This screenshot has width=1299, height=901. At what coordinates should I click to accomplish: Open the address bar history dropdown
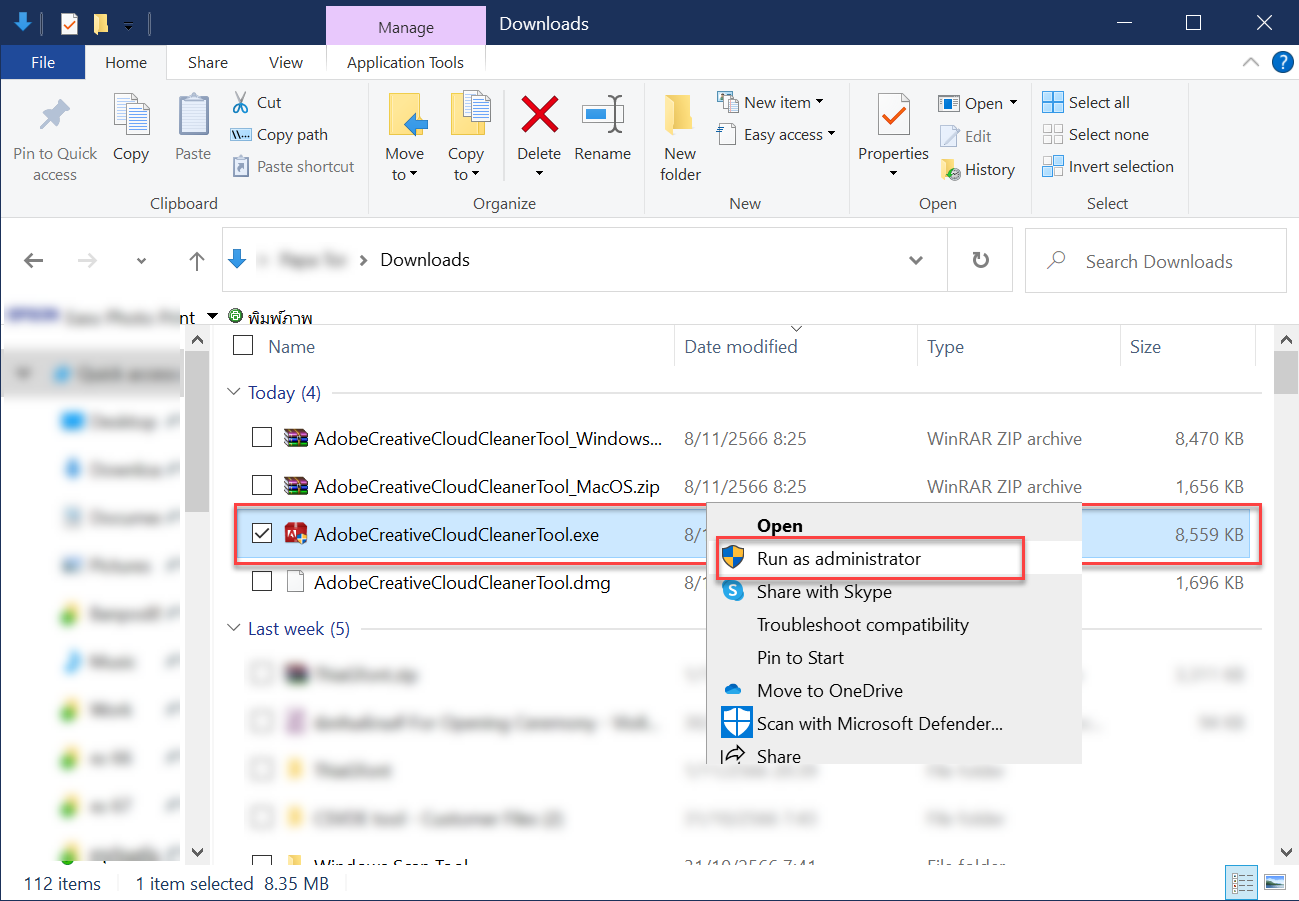915,260
